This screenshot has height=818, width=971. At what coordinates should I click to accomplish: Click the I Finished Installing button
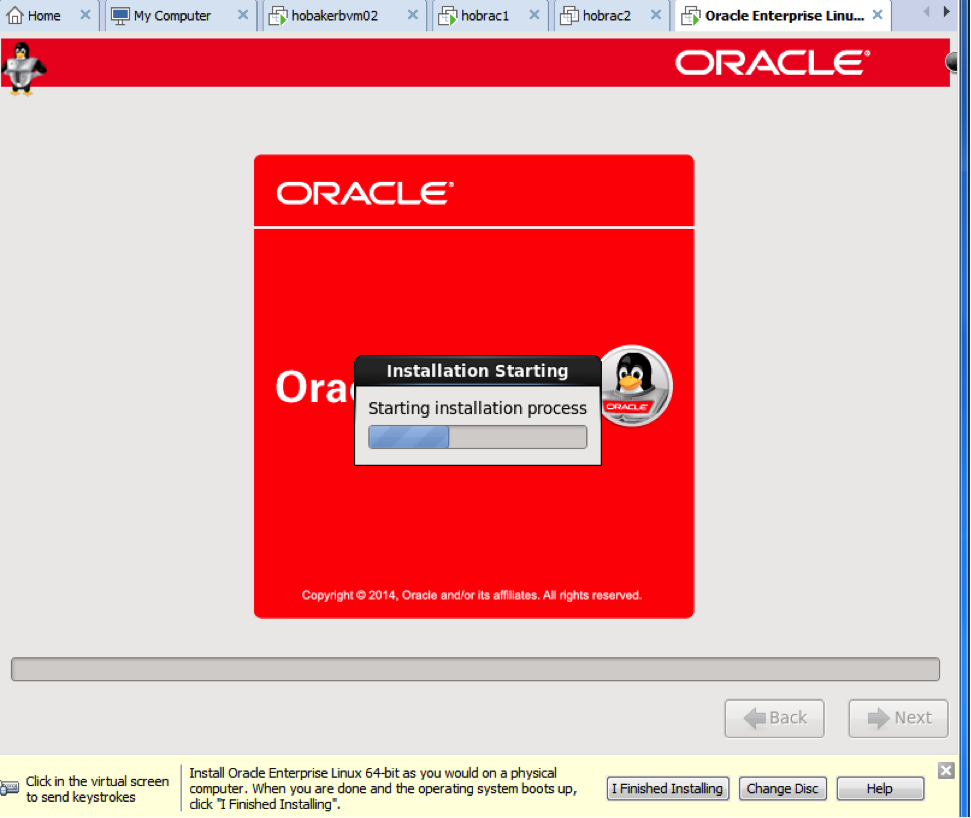[x=667, y=788]
